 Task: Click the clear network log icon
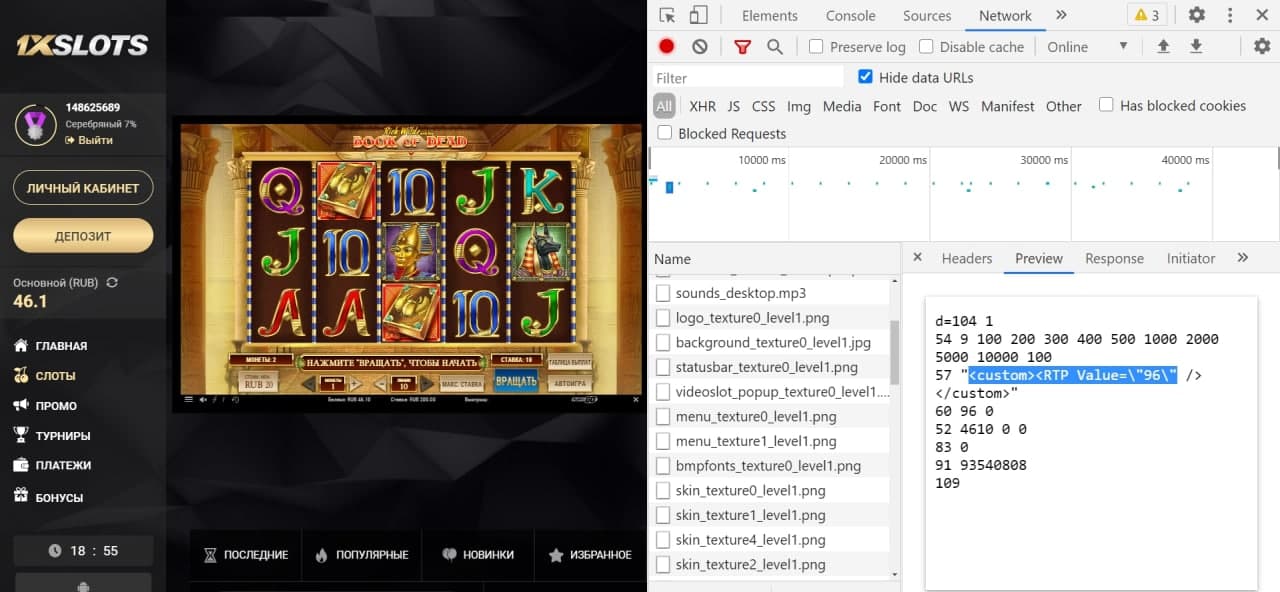pos(700,46)
